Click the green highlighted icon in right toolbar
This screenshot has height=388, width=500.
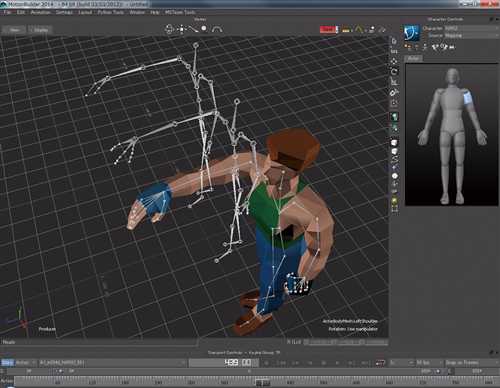394,117
